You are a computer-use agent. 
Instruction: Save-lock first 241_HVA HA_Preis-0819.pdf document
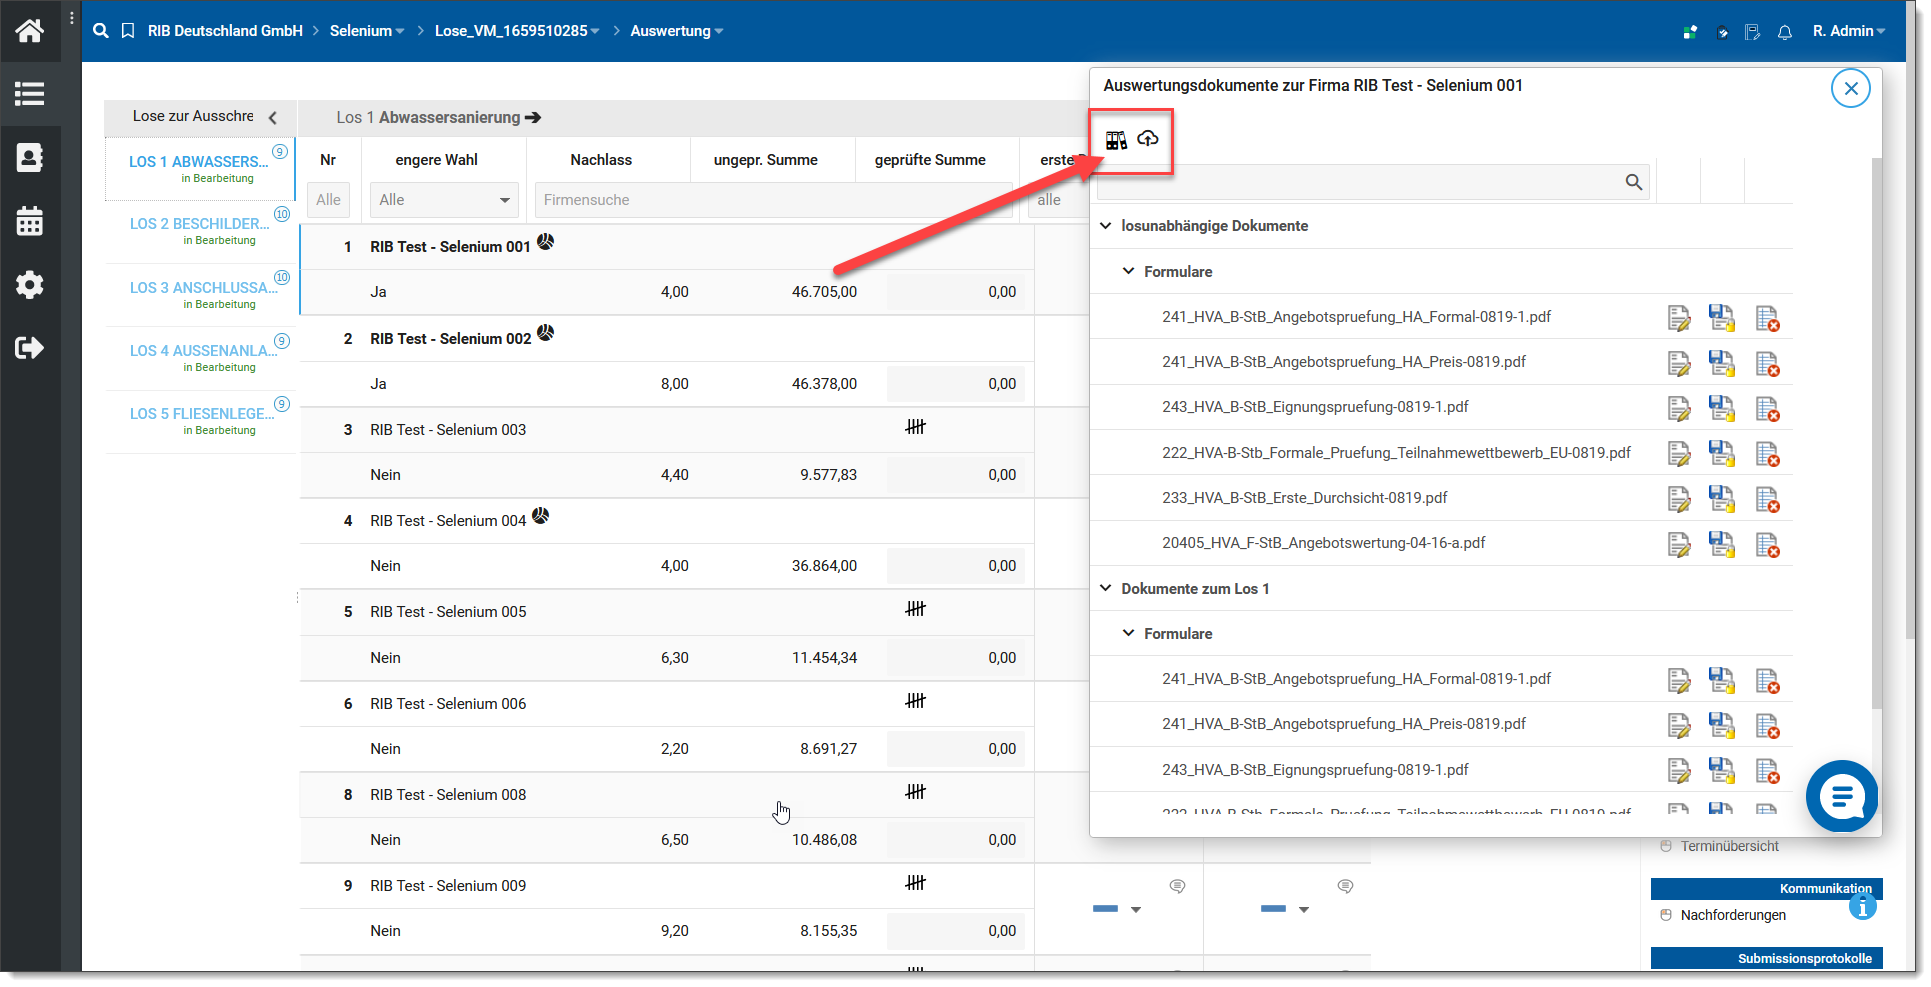1722,363
